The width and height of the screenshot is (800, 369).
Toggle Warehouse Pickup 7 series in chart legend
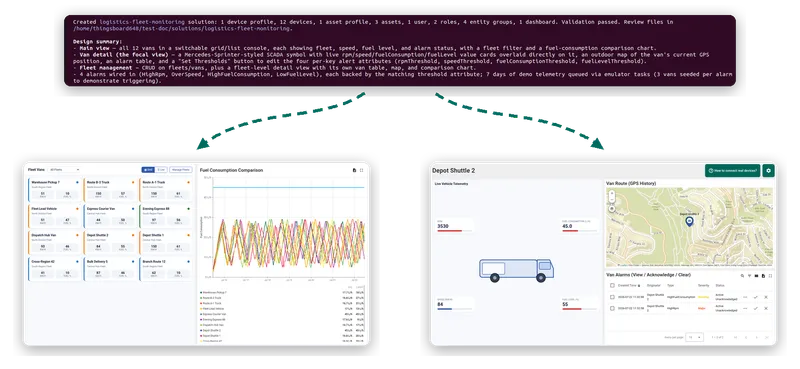click(x=214, y=292)
